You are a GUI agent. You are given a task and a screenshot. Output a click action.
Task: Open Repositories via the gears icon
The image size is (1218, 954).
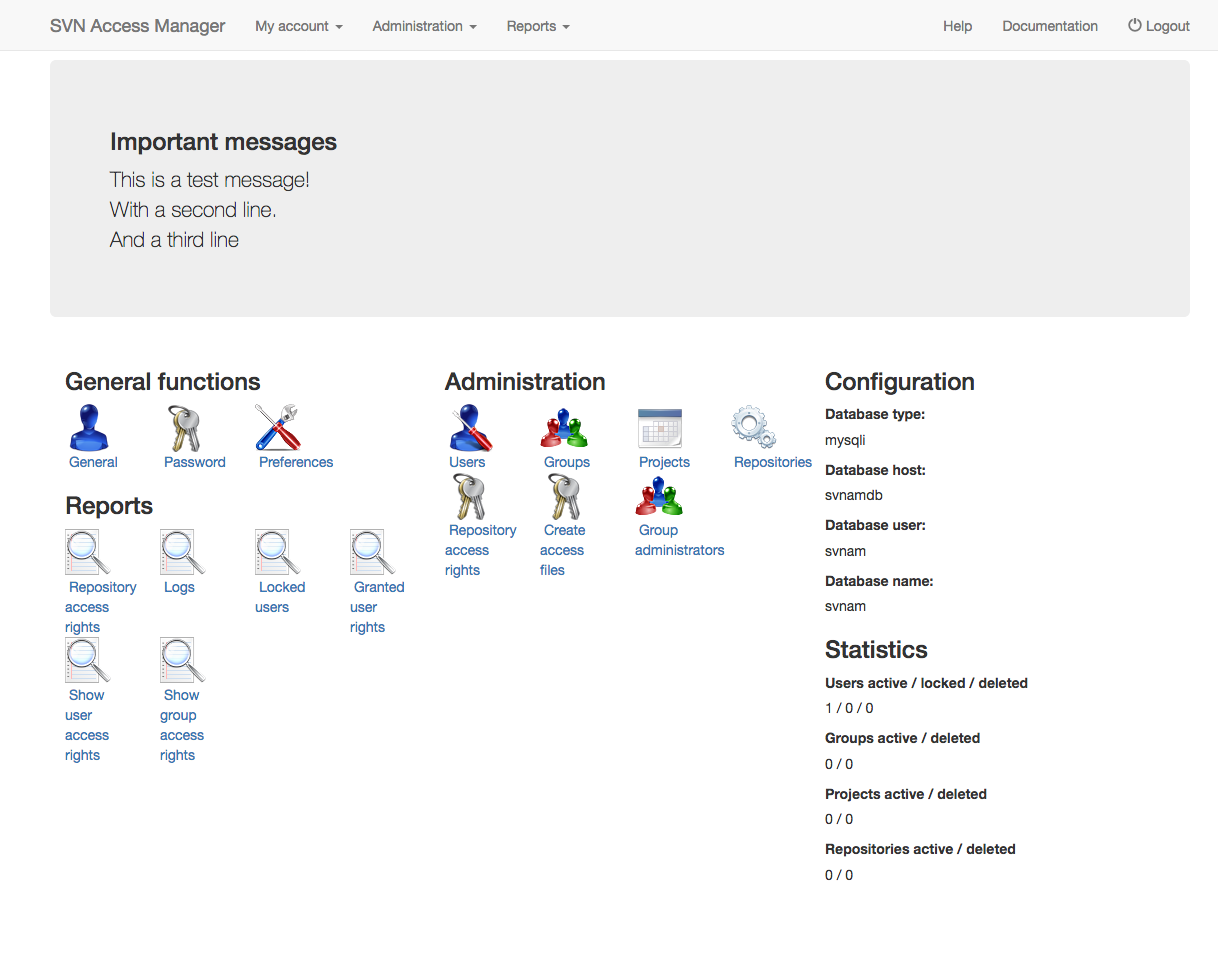(x=753, y=428)
